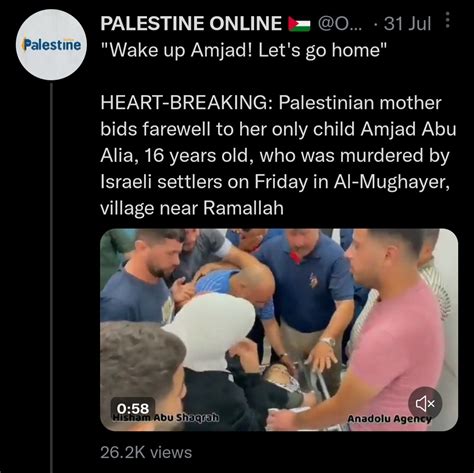Click the "village near Ramallah" text line
474x473 pixels.
[192, 208]
